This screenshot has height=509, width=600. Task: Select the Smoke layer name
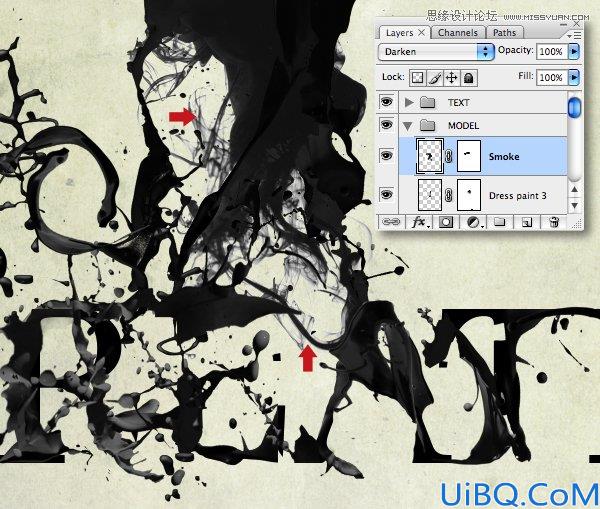[x=504, y=157]
